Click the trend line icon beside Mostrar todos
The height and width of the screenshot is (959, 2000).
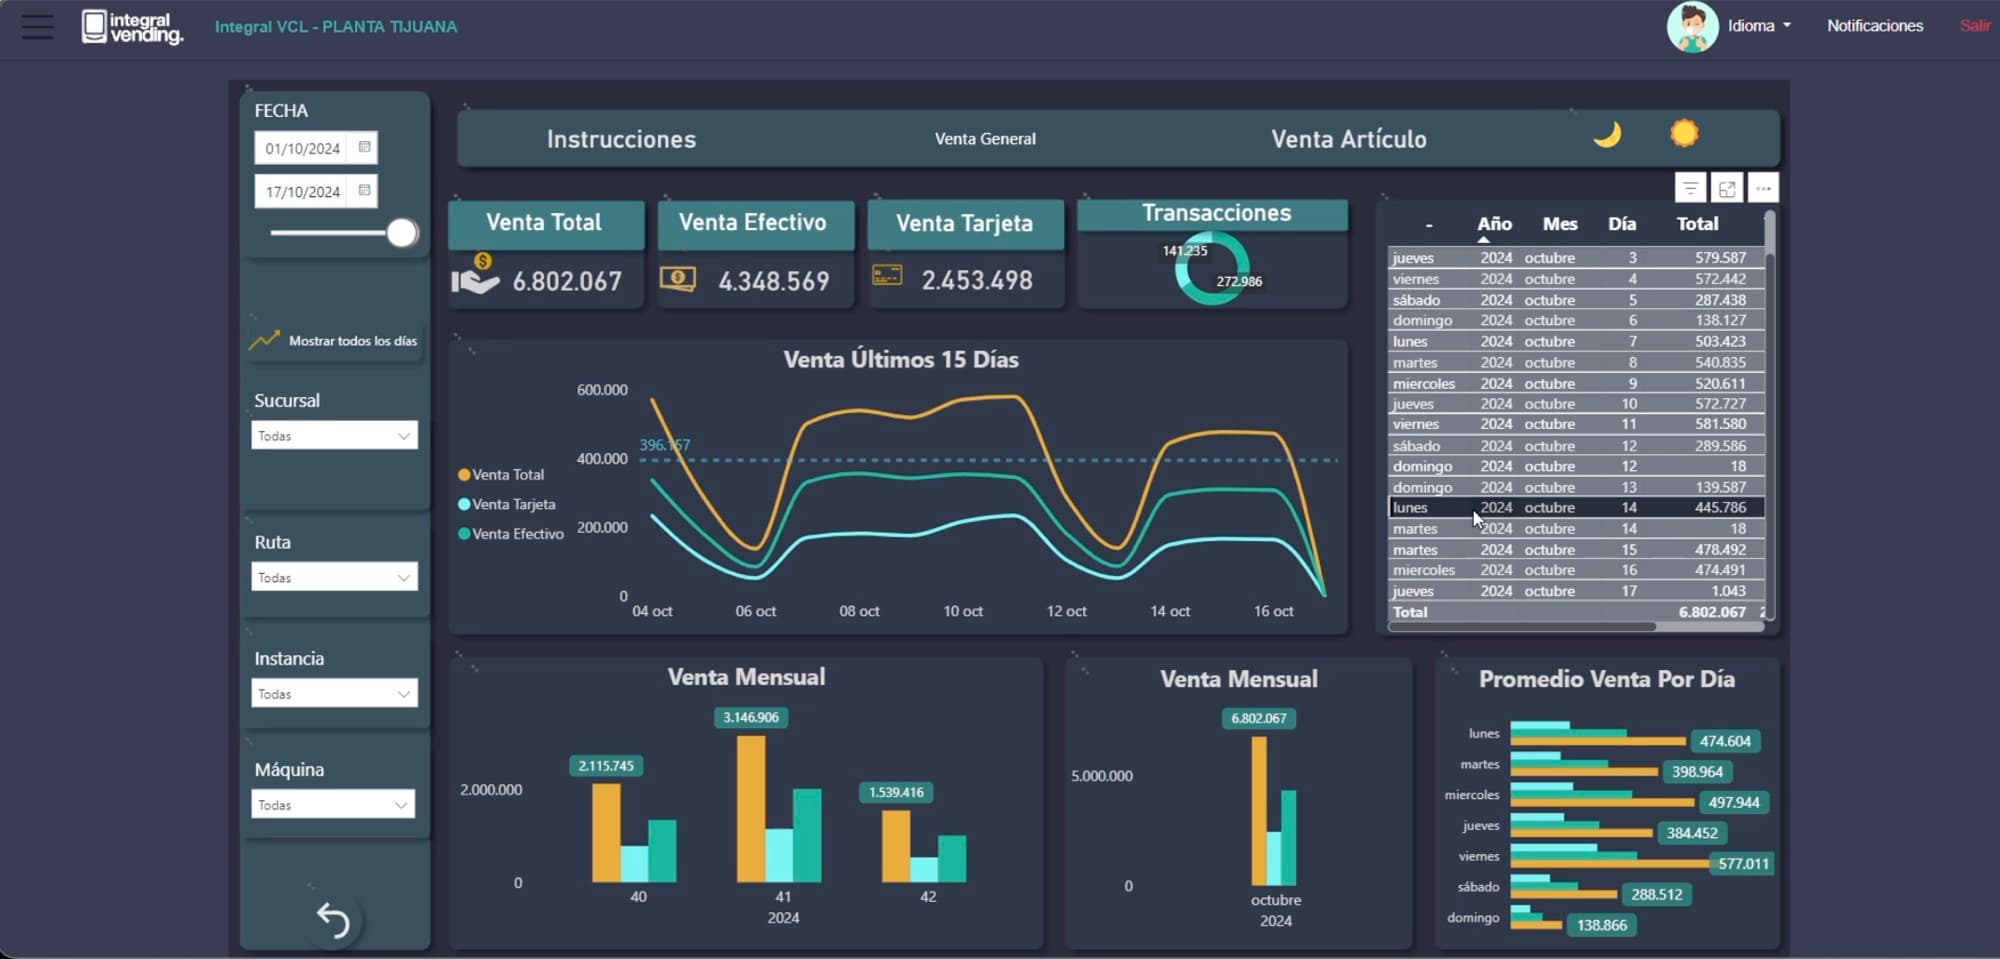point(264,341)
